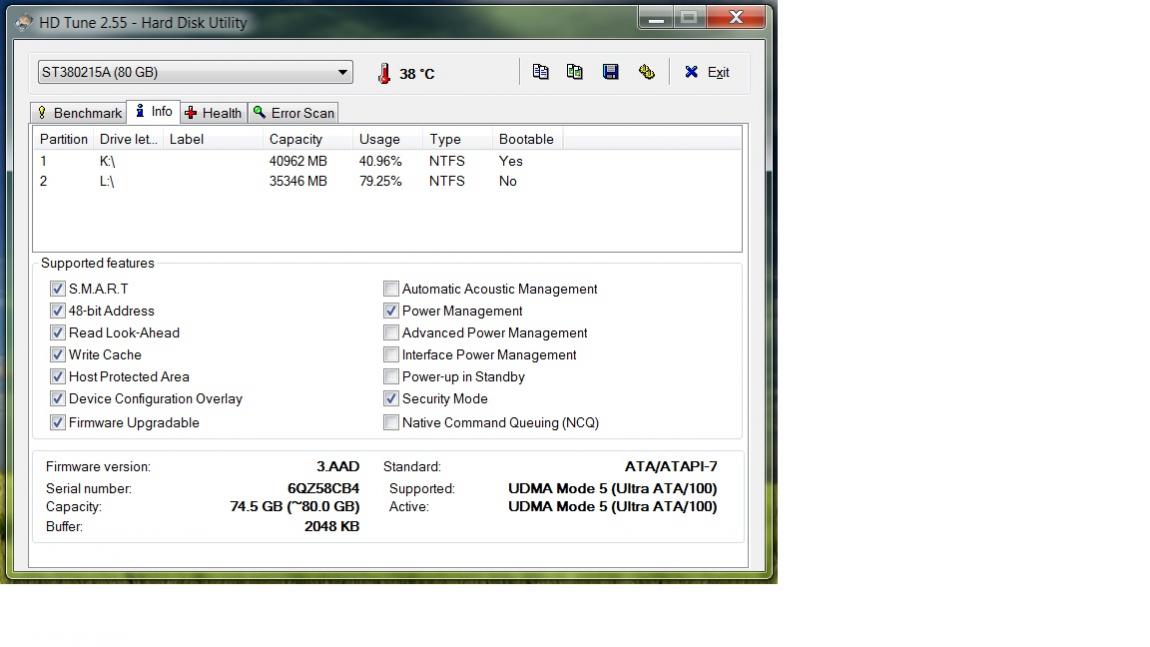The width and height of the screenshot is (1150, 647).
Task: Select the Info tab
Action: pos(154,112)
